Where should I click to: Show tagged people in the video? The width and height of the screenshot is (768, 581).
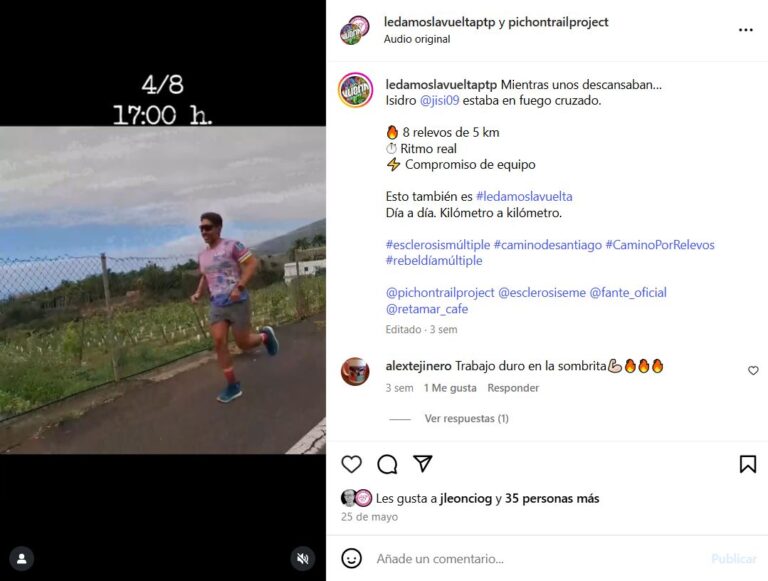pyautogui.click(x=22, y=558)
